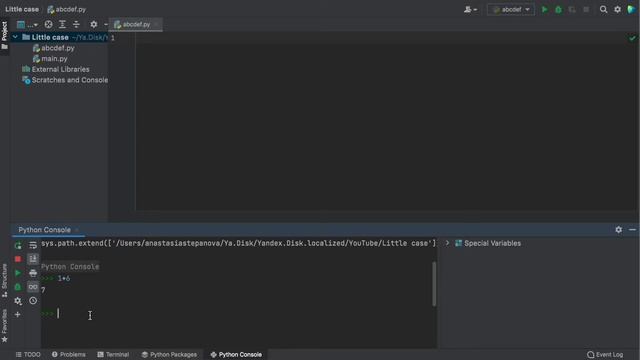The image size is (640, 360).
Task: Select main.py in project tree
Action: coord(54,59)
